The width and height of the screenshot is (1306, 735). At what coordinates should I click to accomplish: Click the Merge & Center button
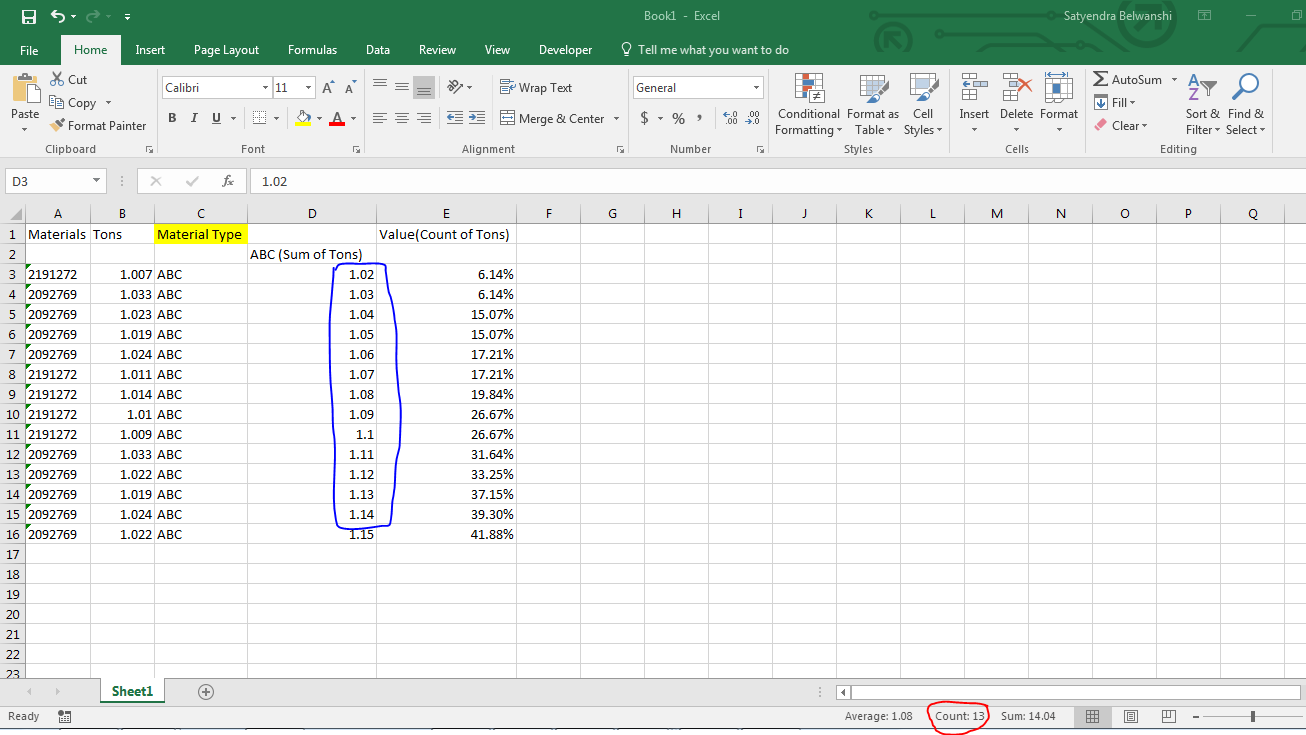point(552,118)
